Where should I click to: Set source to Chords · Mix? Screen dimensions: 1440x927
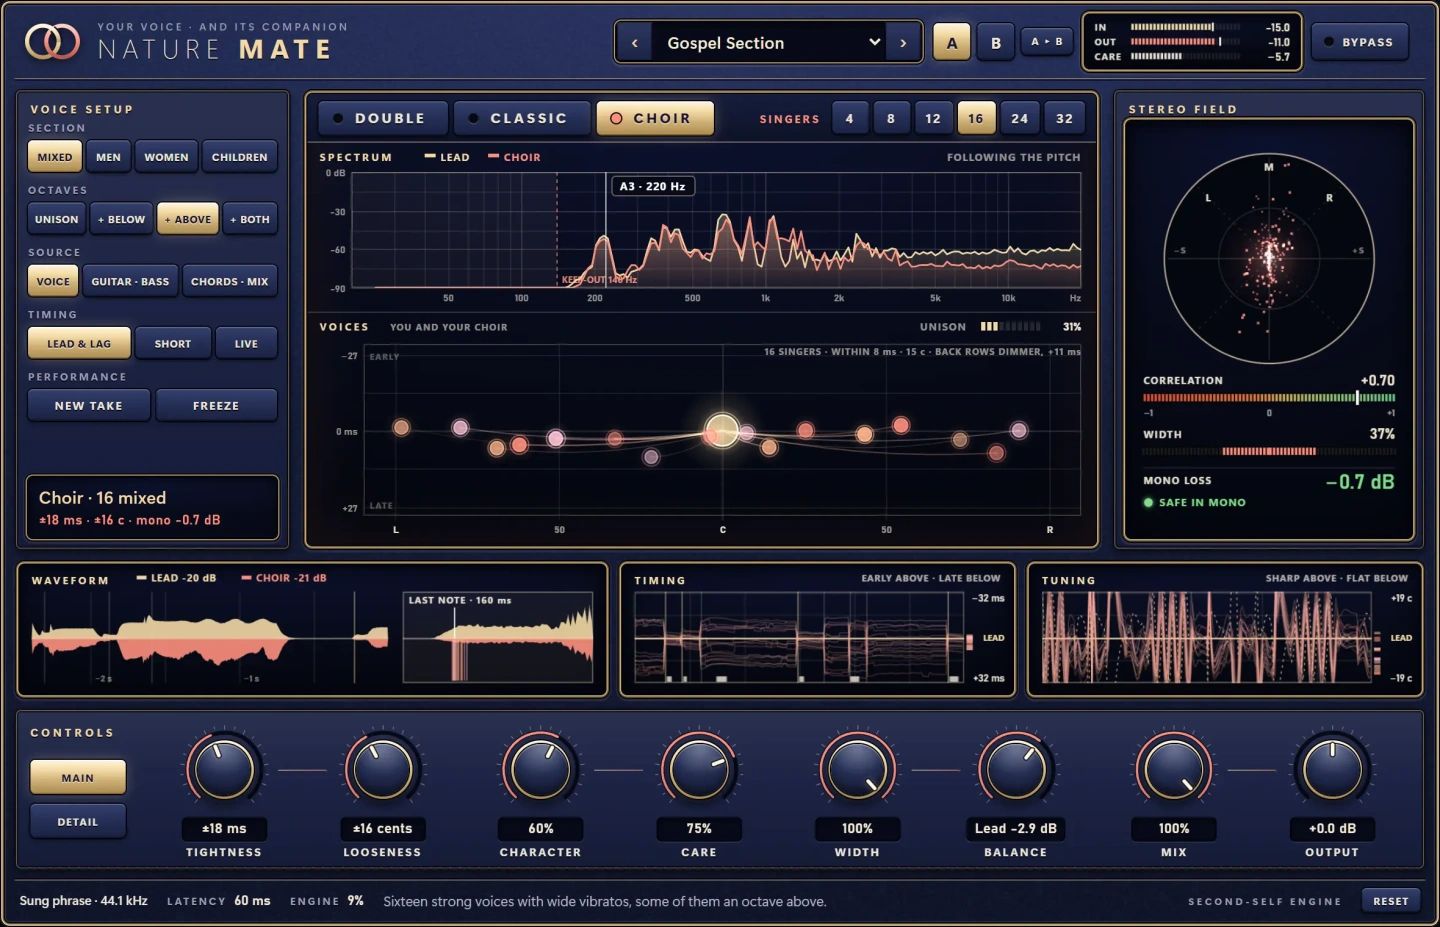pos(230,281)
